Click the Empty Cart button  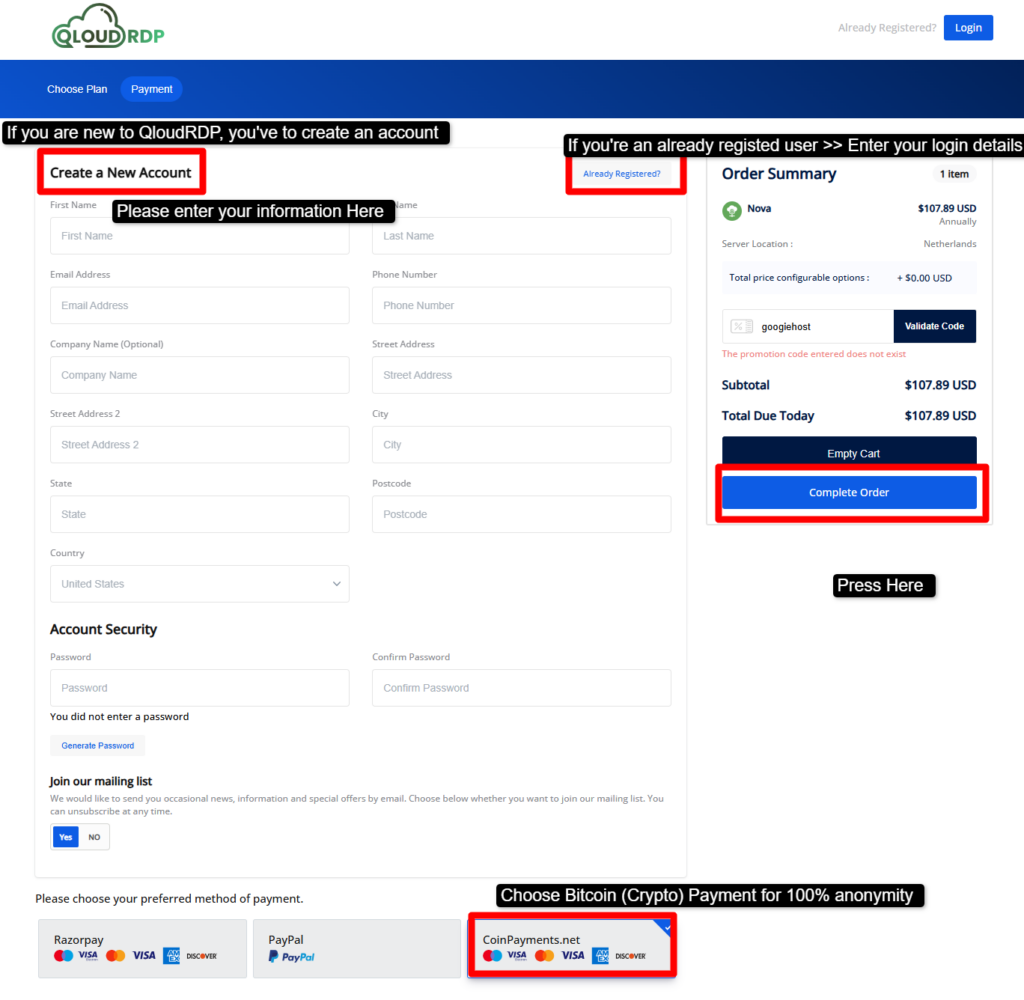pyautogui.click(x=849, y=451)
